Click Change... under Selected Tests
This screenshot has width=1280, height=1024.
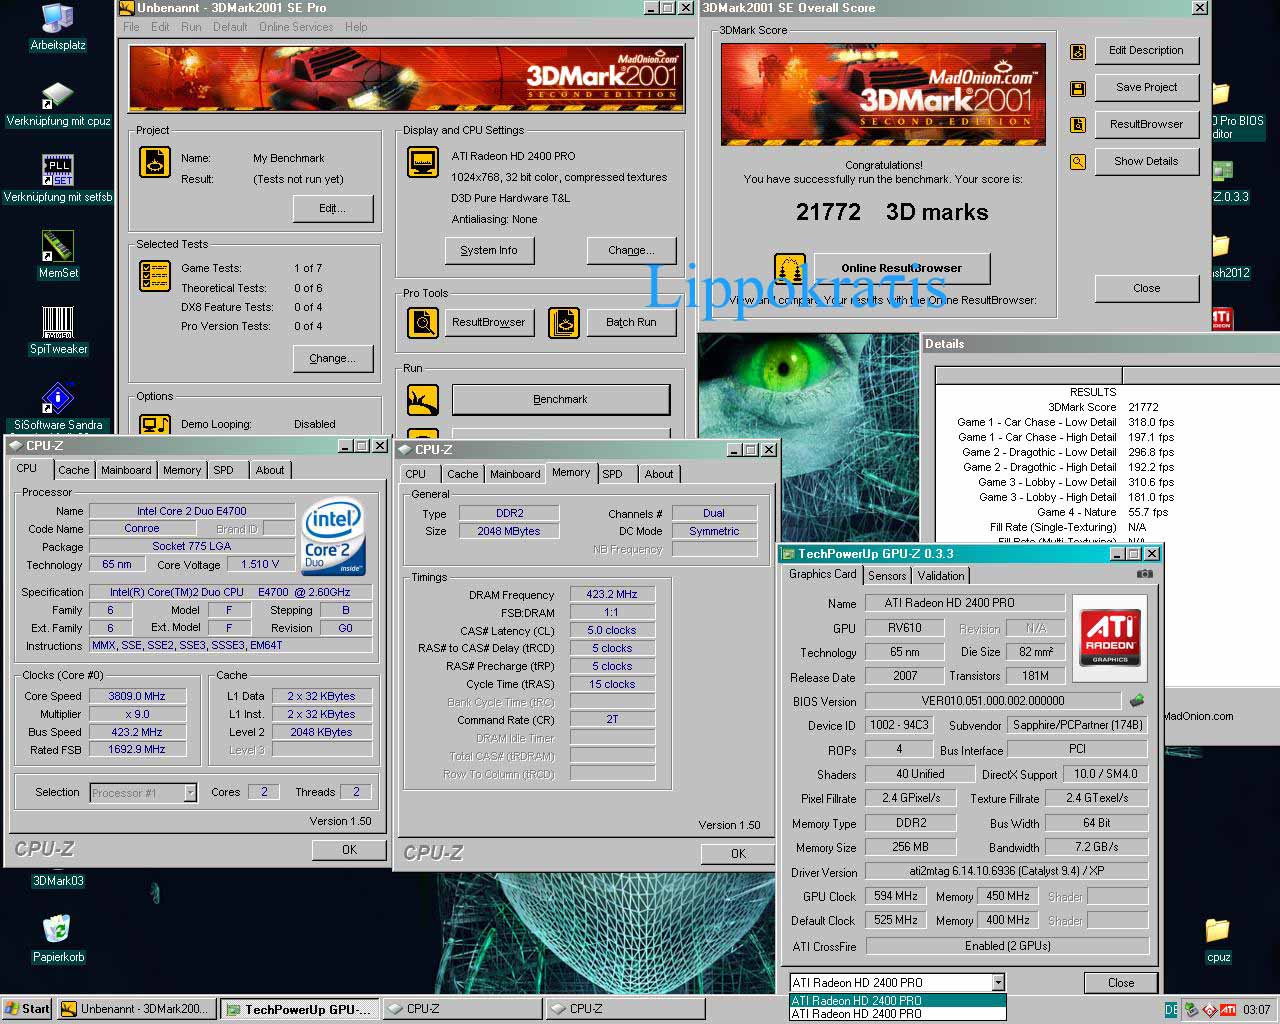tap(333, 358)
